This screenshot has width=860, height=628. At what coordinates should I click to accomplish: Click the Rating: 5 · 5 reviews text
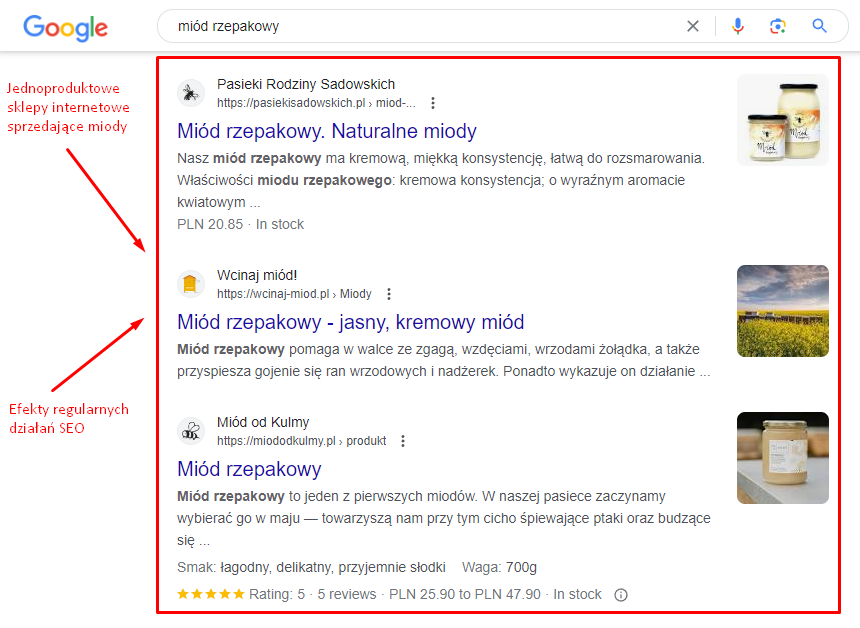313,594
